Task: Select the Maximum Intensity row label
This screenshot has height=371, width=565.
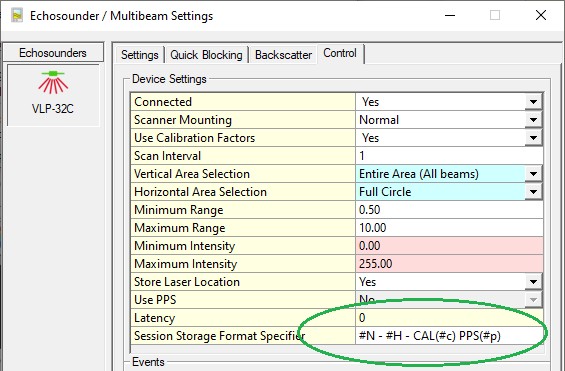Action: [x=243, y=264]
